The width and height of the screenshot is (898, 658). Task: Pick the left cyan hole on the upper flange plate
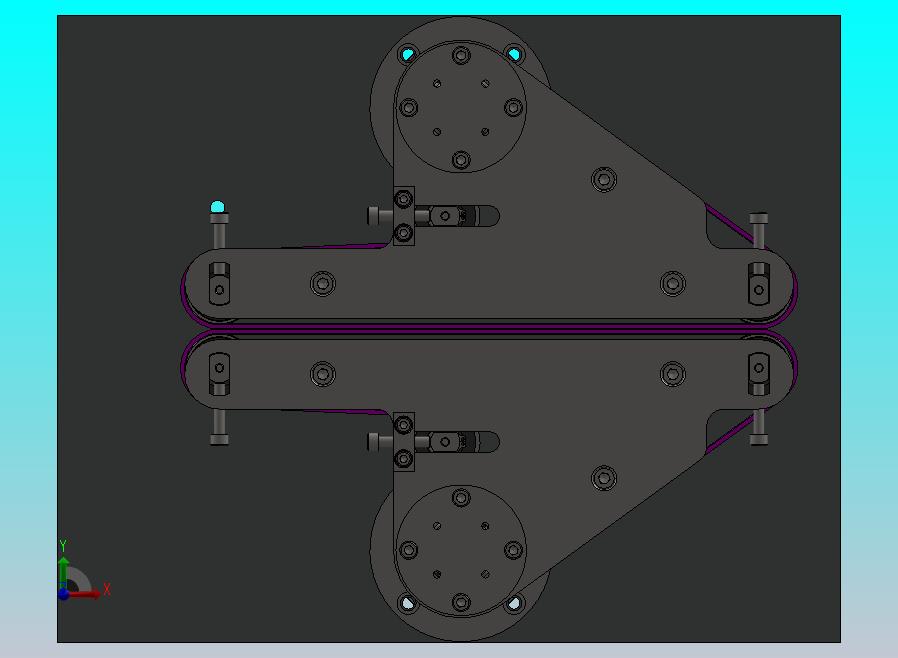click(x=408, y=55)
